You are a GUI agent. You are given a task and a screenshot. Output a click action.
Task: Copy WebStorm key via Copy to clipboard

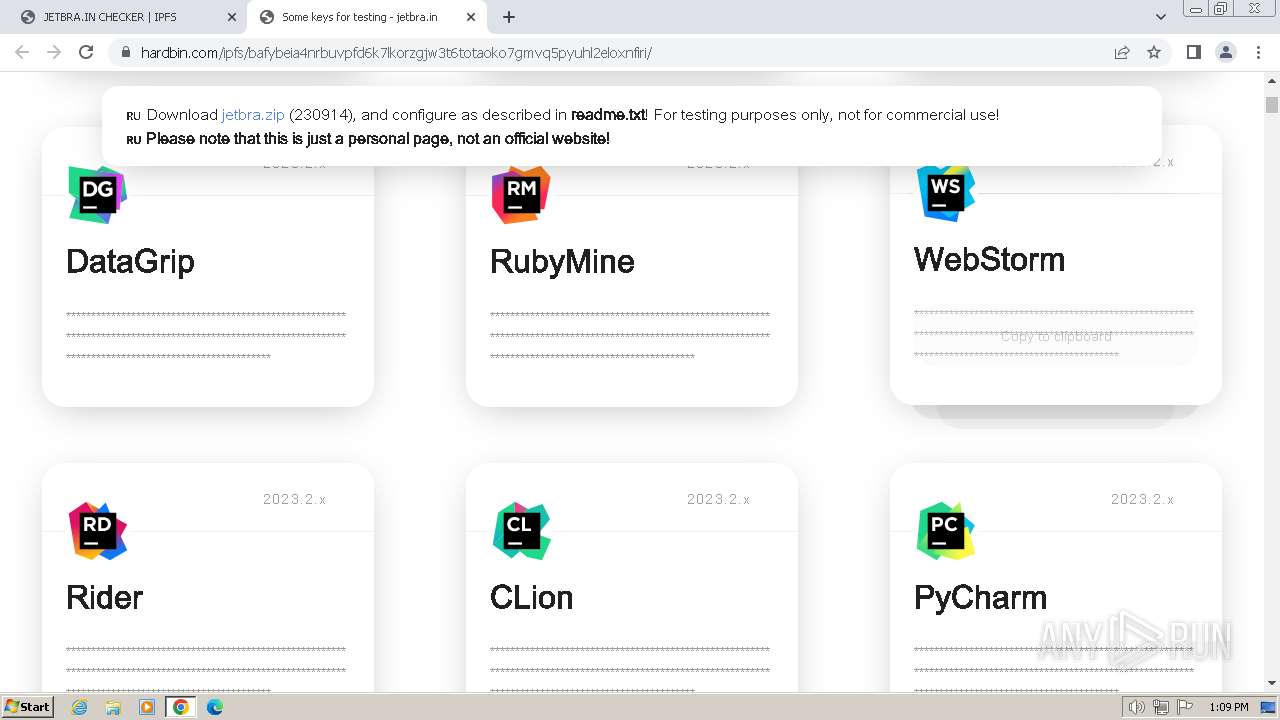tap(1056, 337)
